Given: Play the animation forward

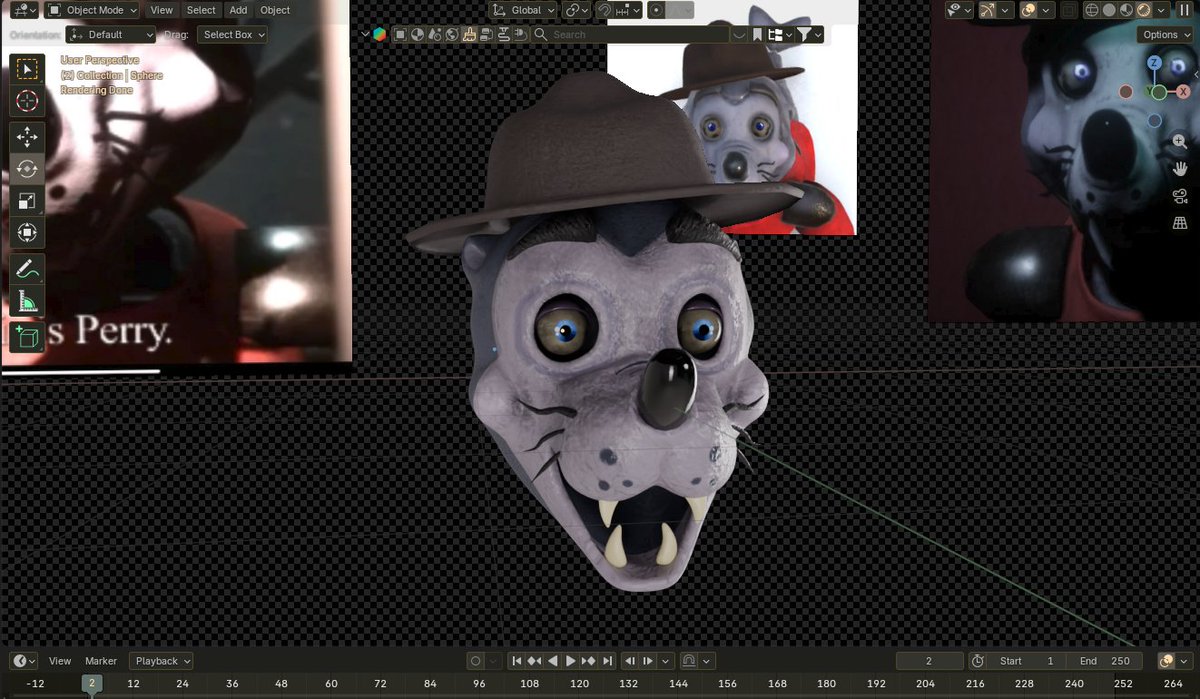Looking at the screenshot, I should coord(571,661).
